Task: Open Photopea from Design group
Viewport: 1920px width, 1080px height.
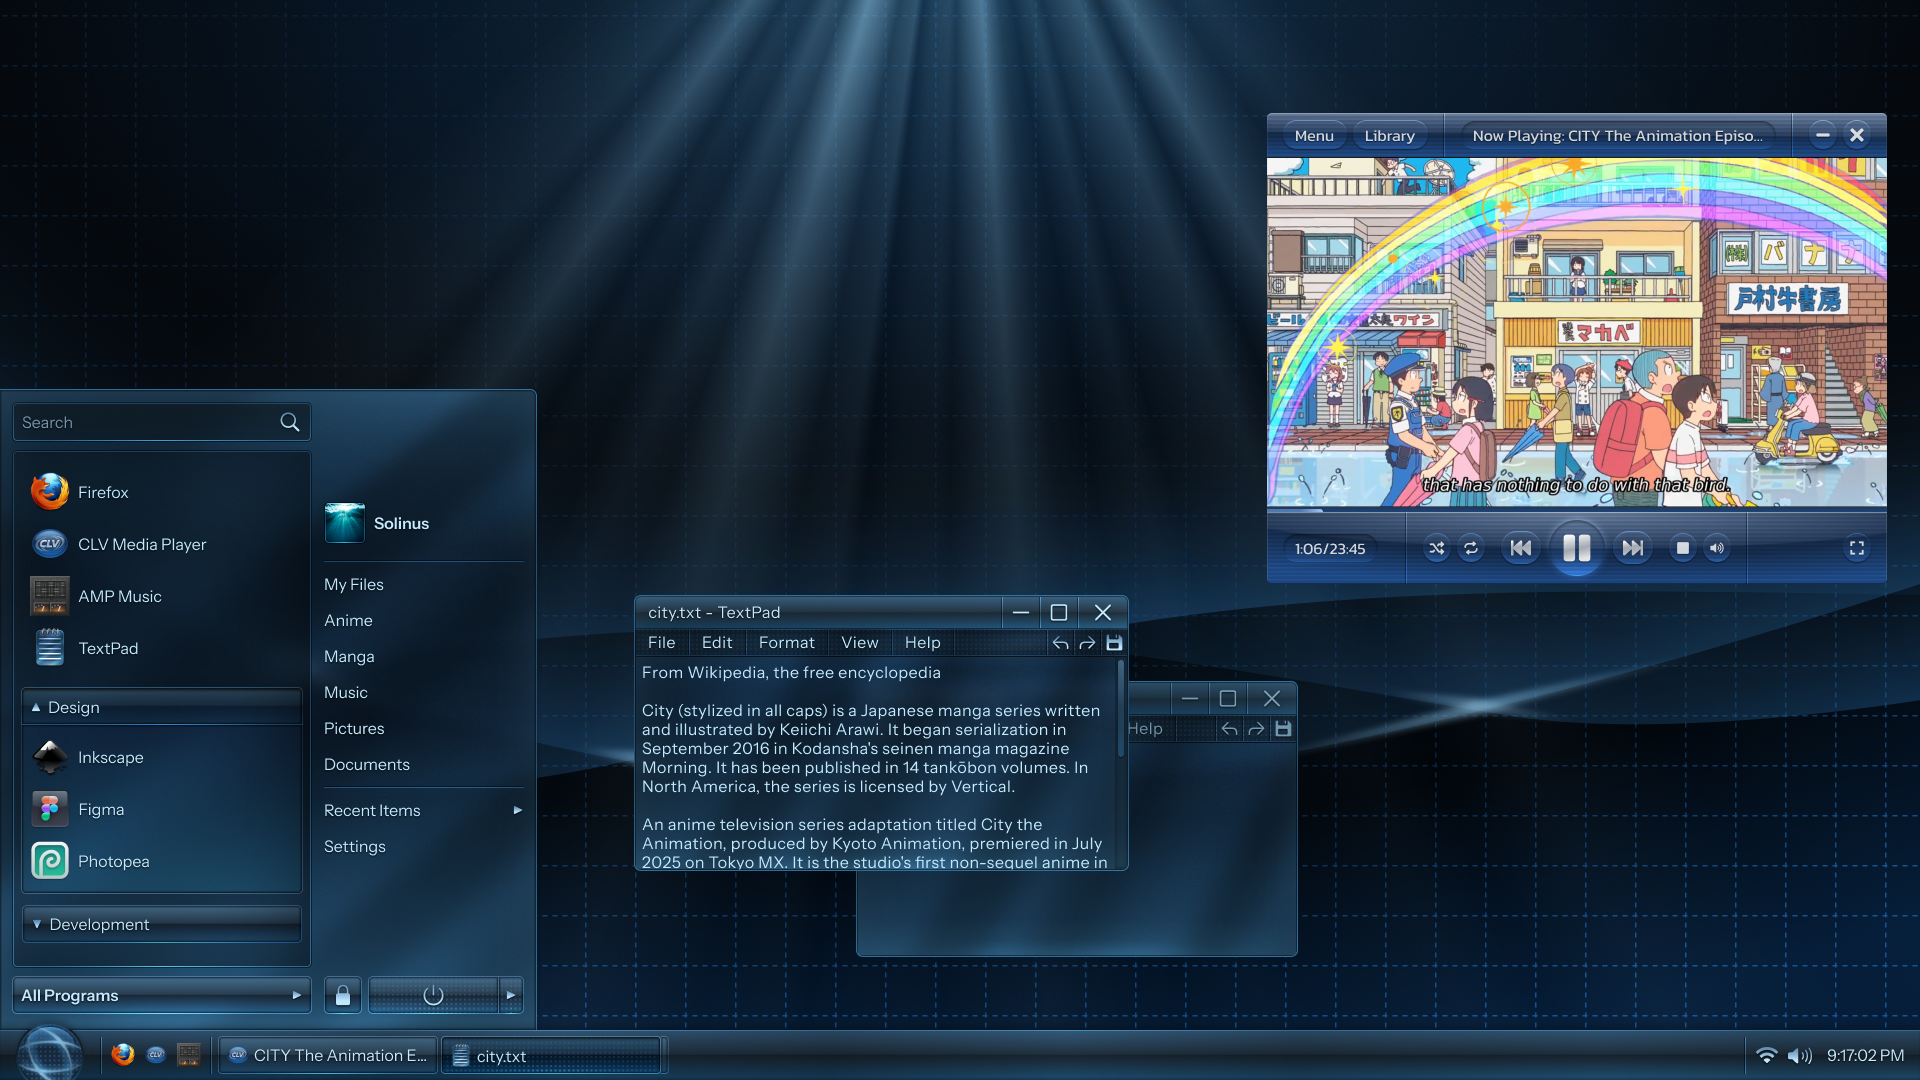Action: (x=113, y=861)
